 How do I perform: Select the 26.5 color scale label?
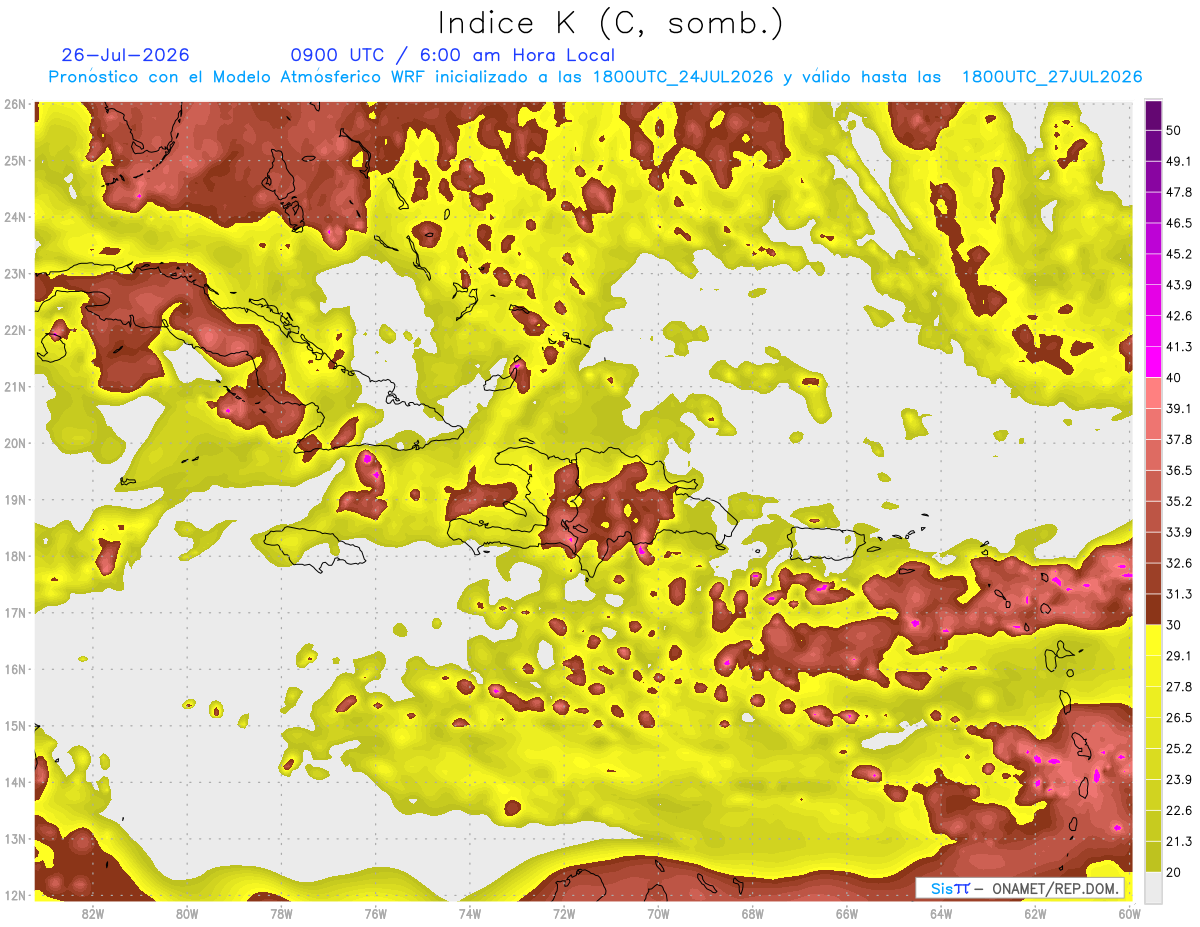tap(1178, 717)
